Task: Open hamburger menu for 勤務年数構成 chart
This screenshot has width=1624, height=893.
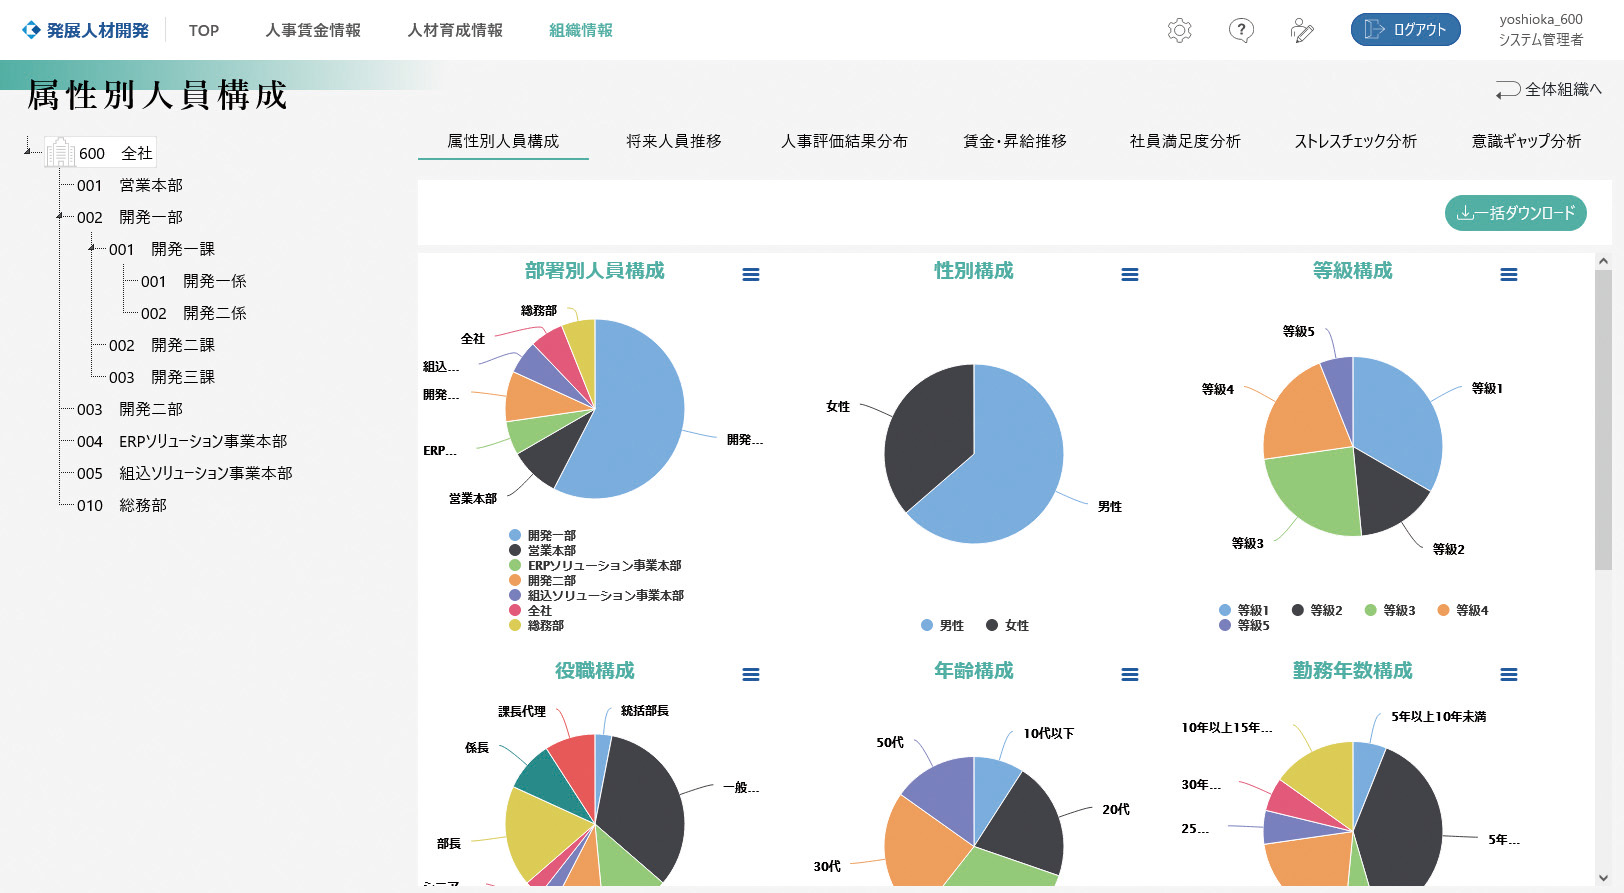Action: (x=1509, y=675)
